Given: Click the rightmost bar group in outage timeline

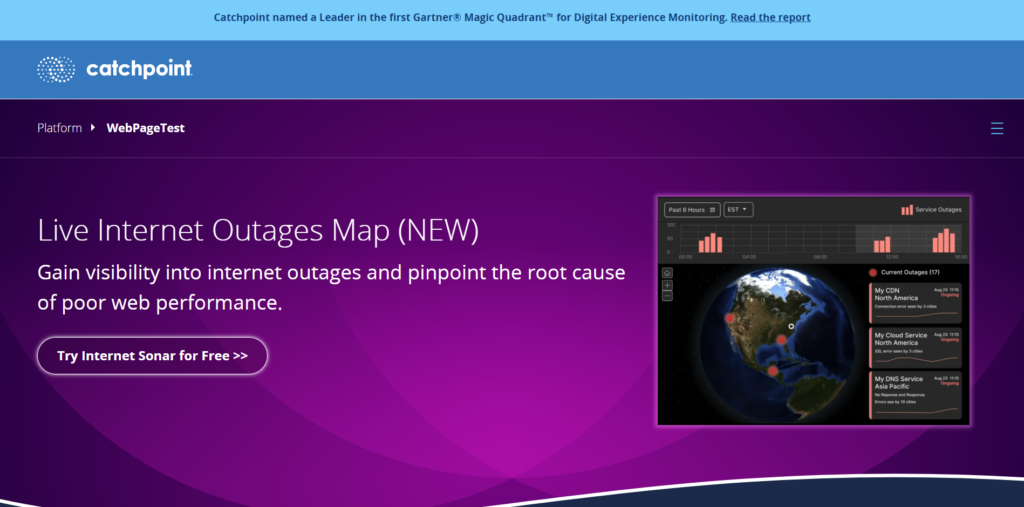Looking at the screenshot, I should pos(942,241).
